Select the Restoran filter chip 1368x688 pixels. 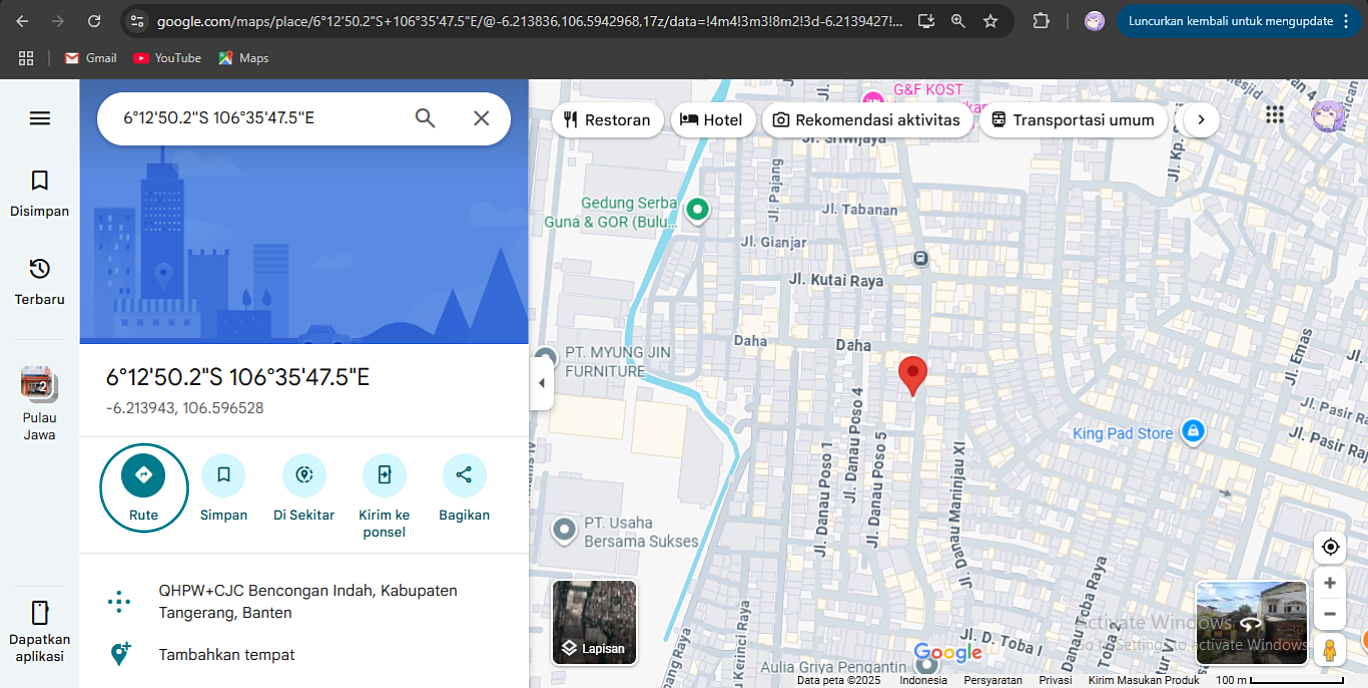607,119
